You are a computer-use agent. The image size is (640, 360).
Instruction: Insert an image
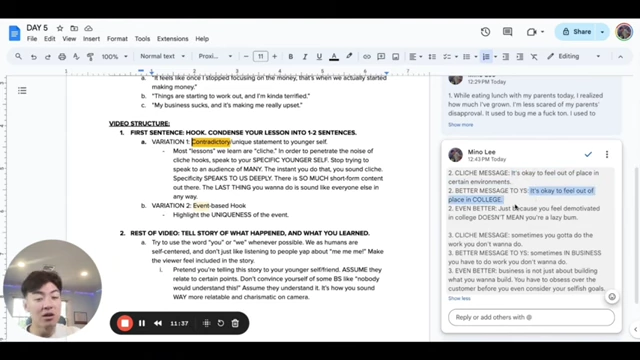tap(396, 57)
